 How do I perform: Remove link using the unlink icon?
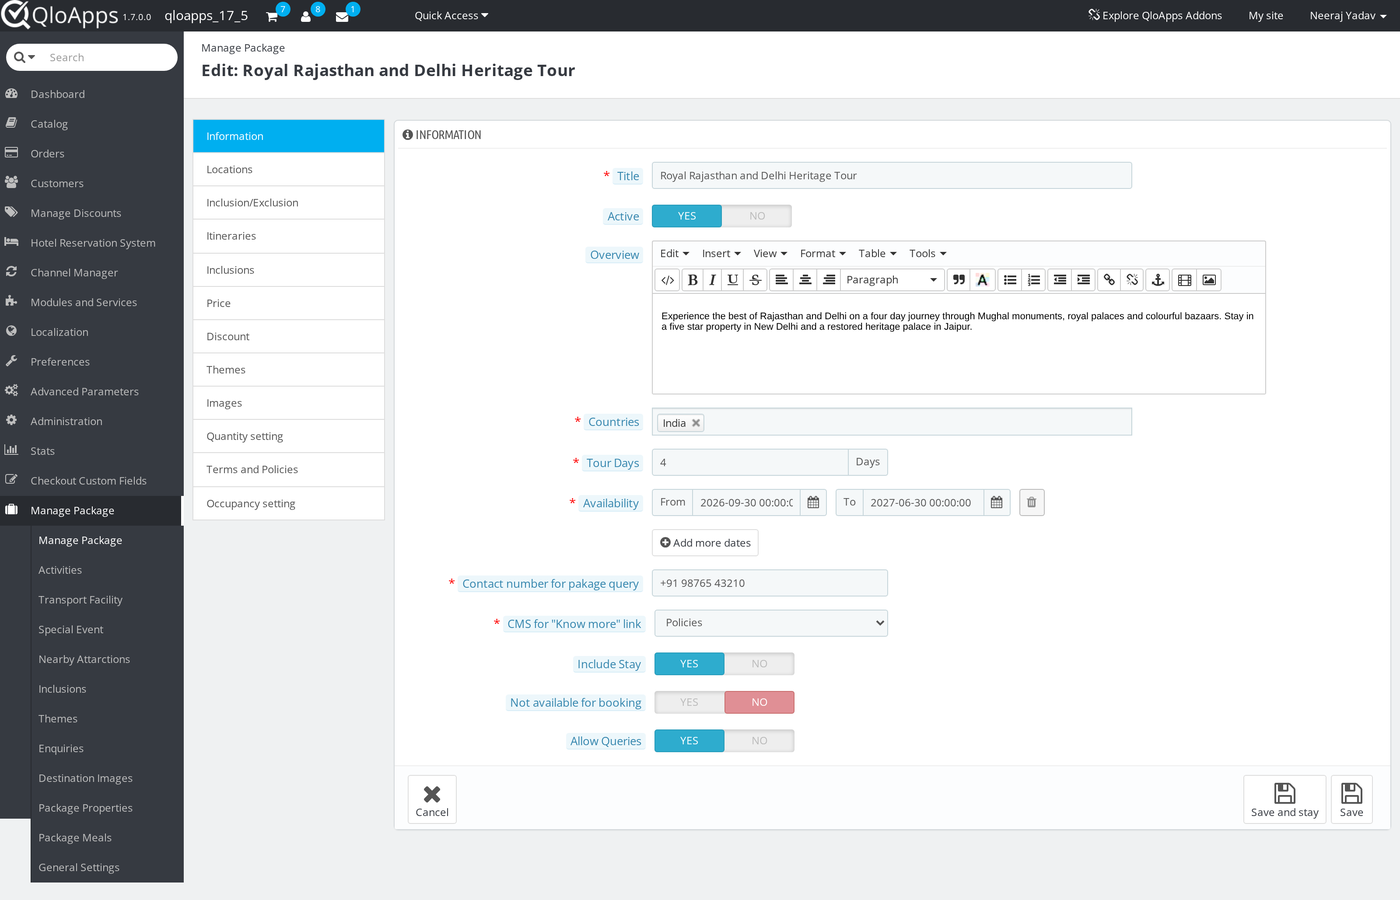1132,280
